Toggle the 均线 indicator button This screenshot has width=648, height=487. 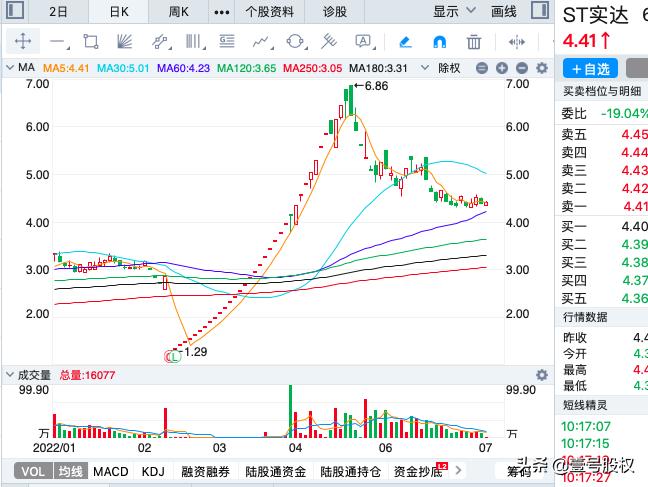point(70,471)
